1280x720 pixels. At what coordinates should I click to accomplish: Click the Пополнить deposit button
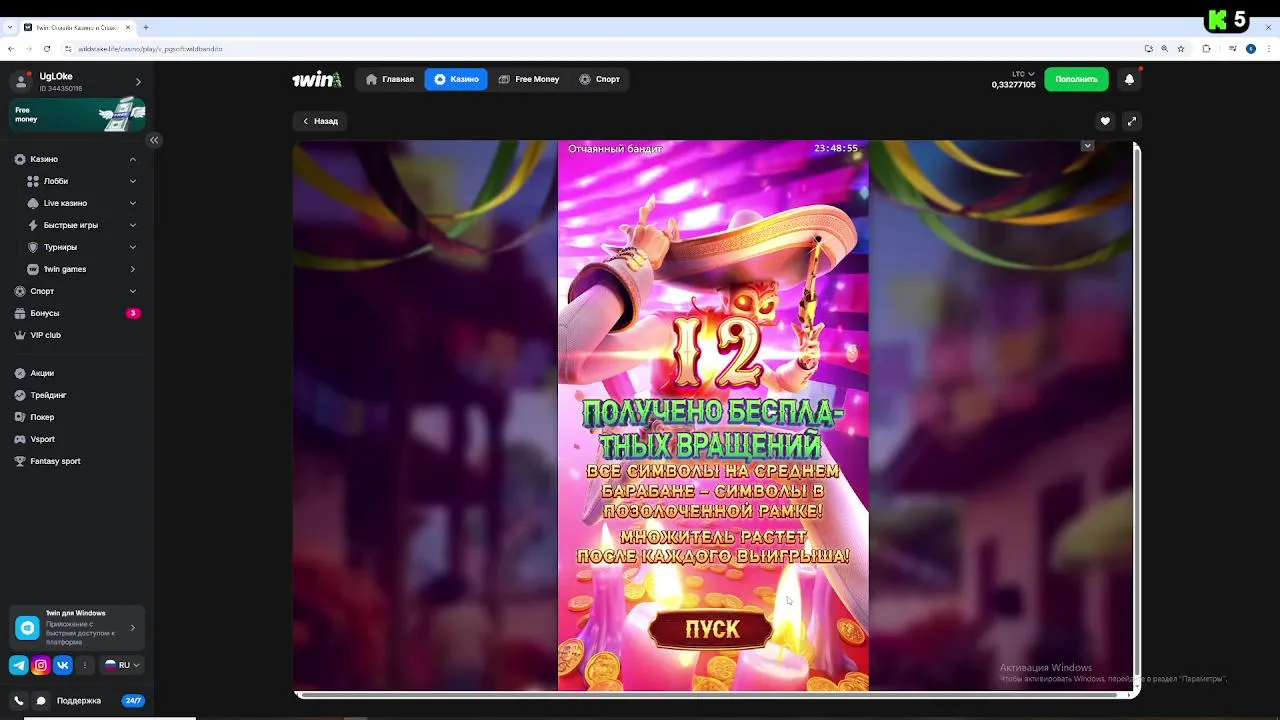click(1076, 79)
